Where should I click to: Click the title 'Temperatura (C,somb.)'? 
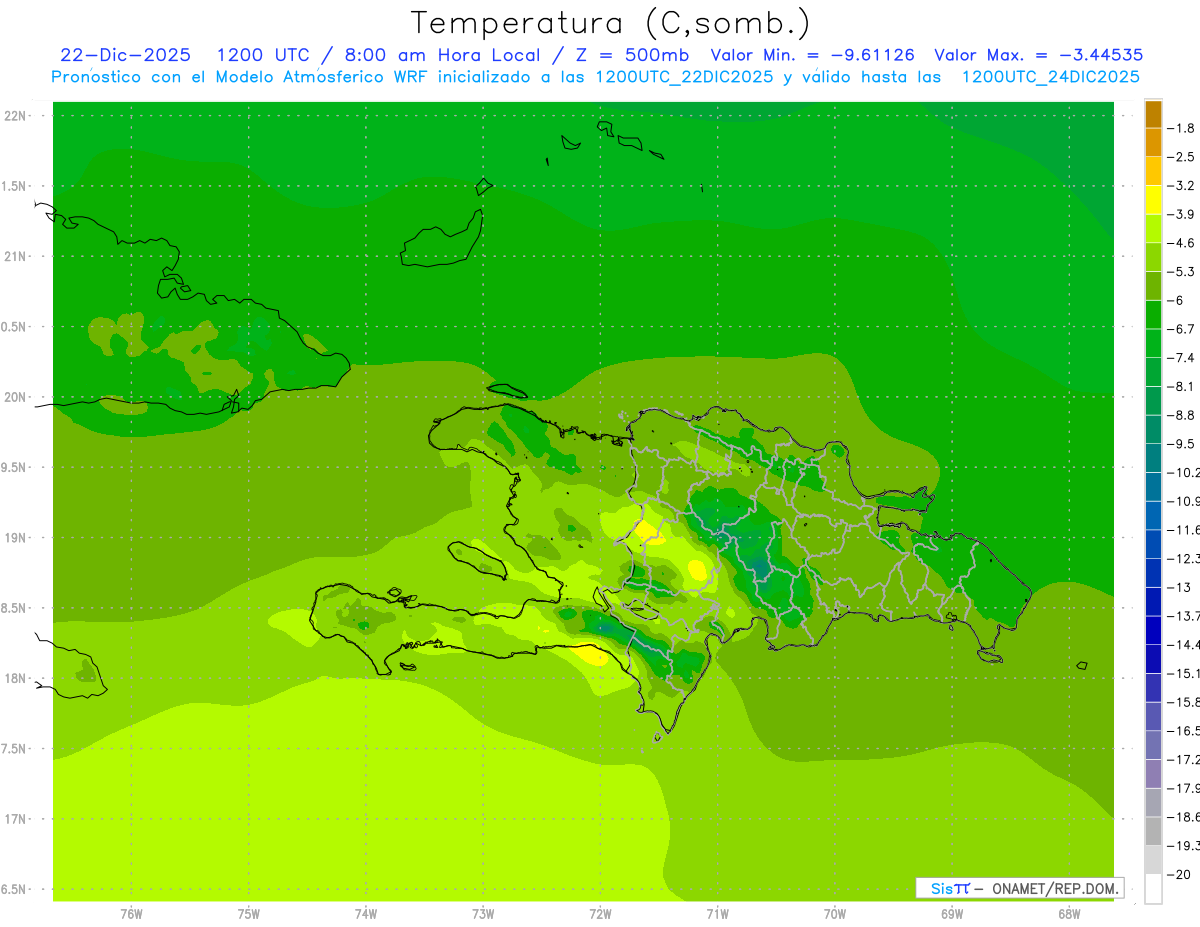[x=610, y=24]
